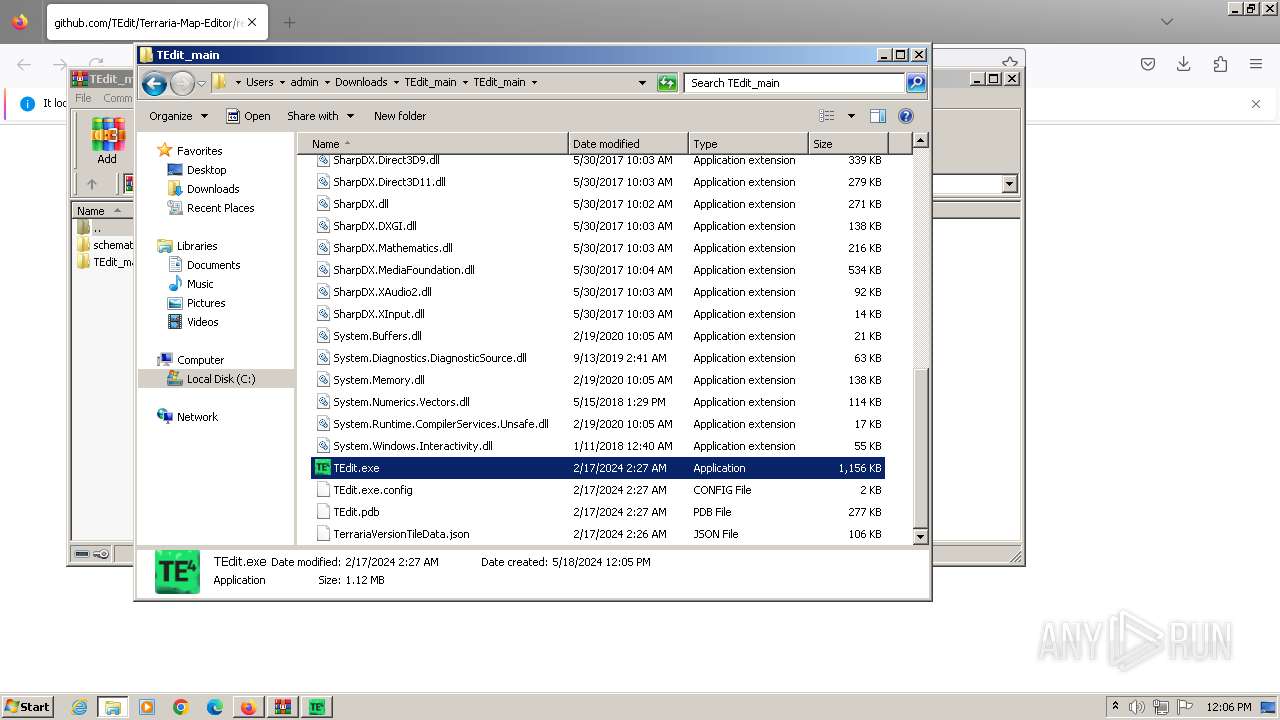This screenshot has height=720, width=1280.
Task: Sort by the Type column header
Action: point(748,144)
